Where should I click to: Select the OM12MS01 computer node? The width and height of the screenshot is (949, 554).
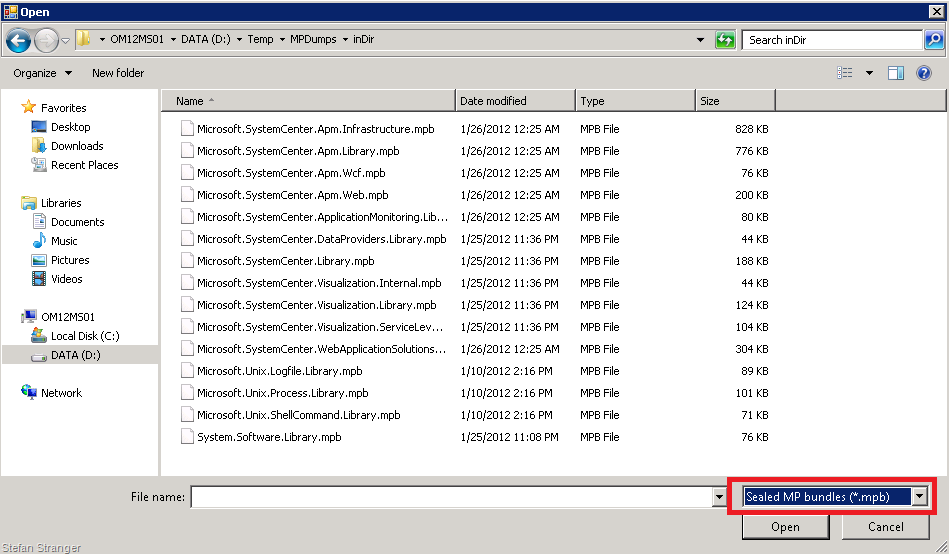coord(68,317)
